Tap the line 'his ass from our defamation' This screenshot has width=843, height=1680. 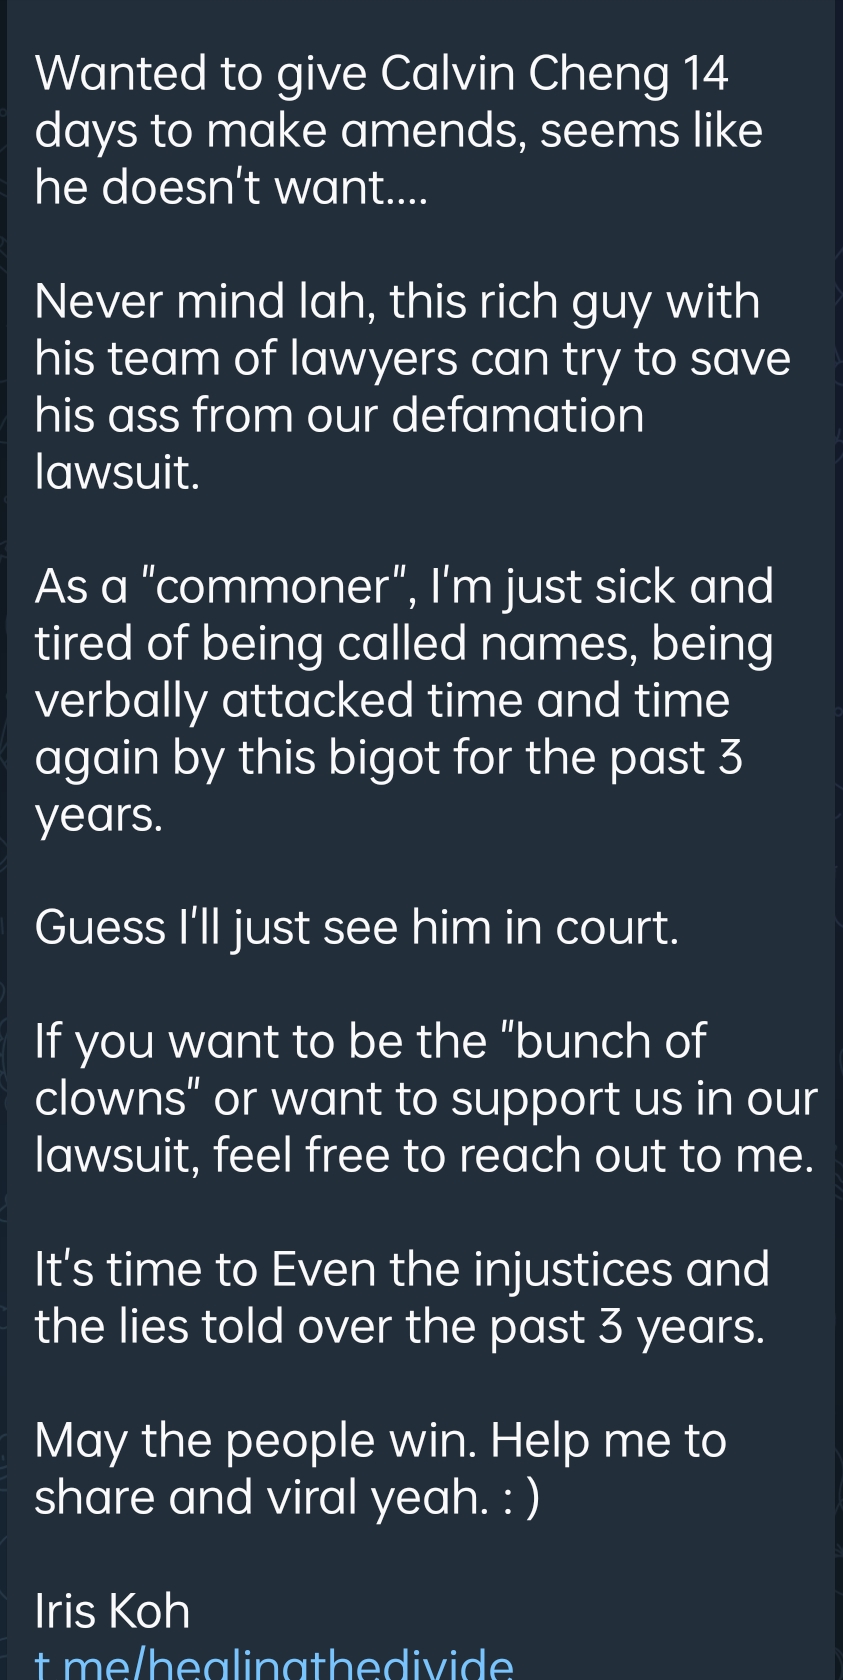coord(340,415)
